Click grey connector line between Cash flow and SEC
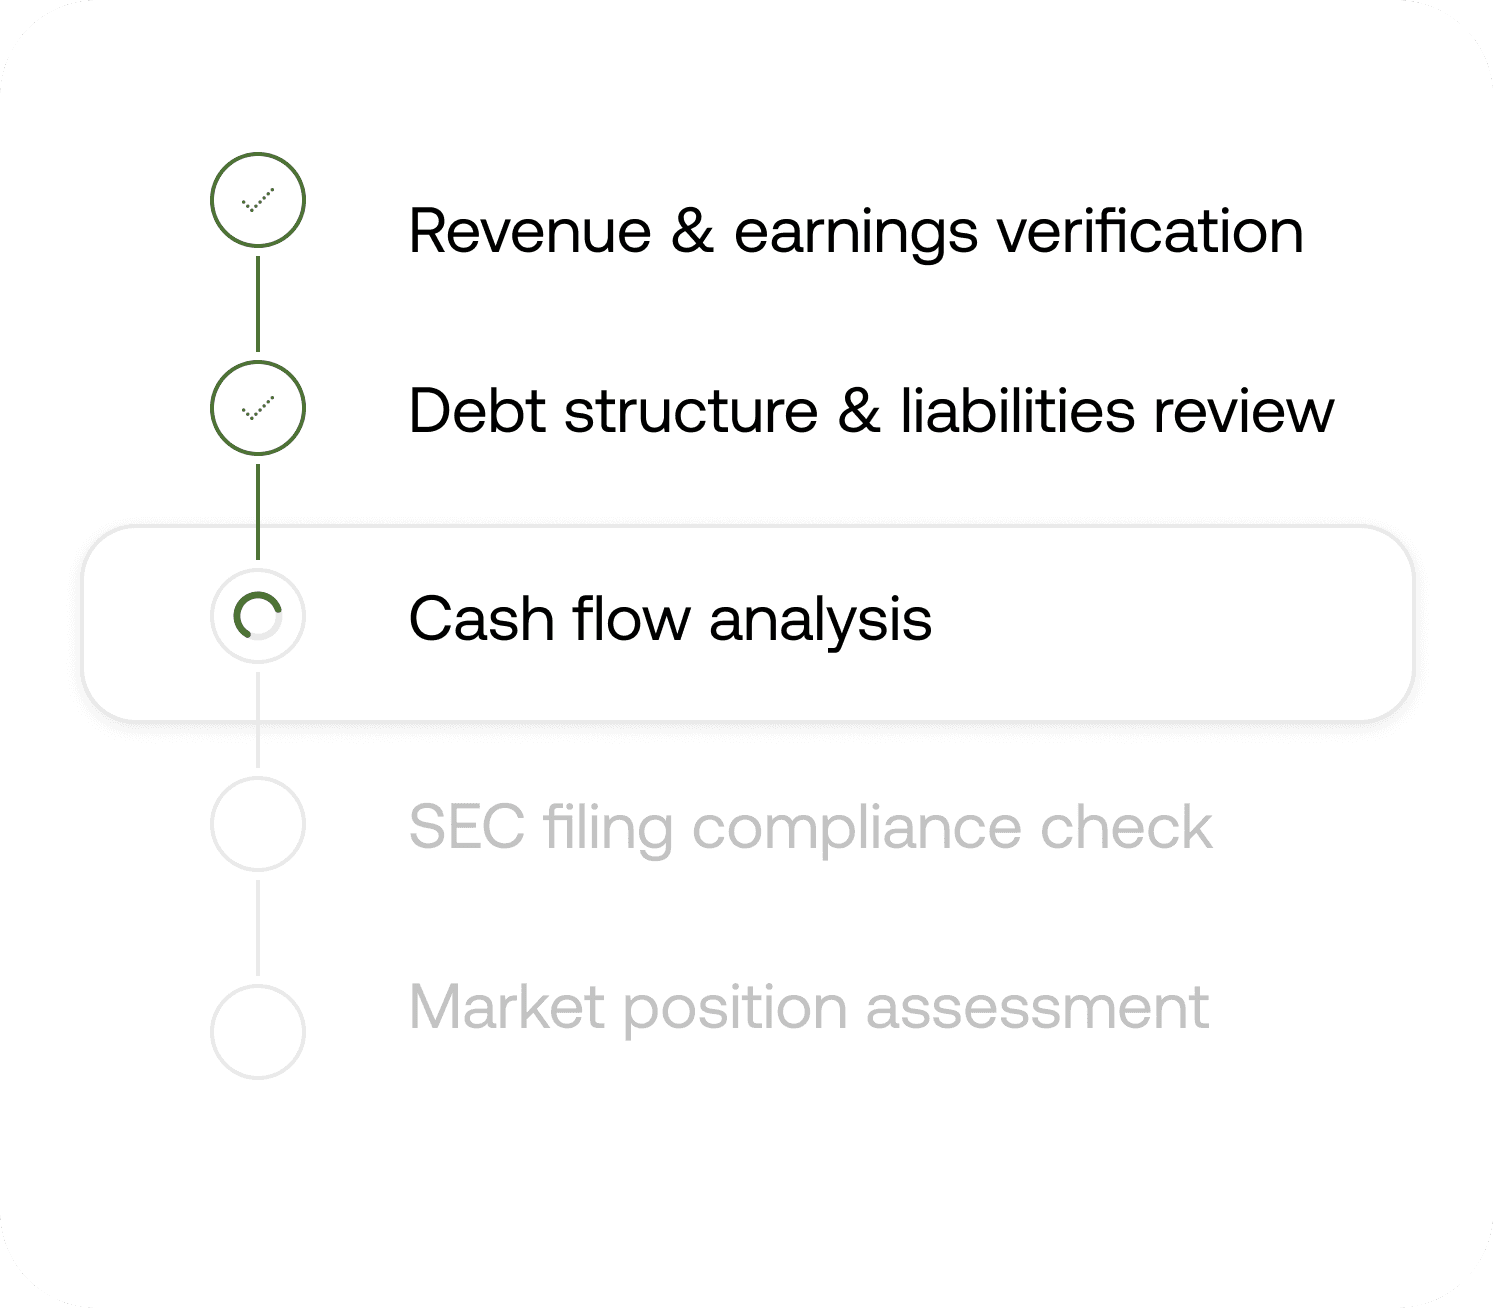 pos(258,720)
